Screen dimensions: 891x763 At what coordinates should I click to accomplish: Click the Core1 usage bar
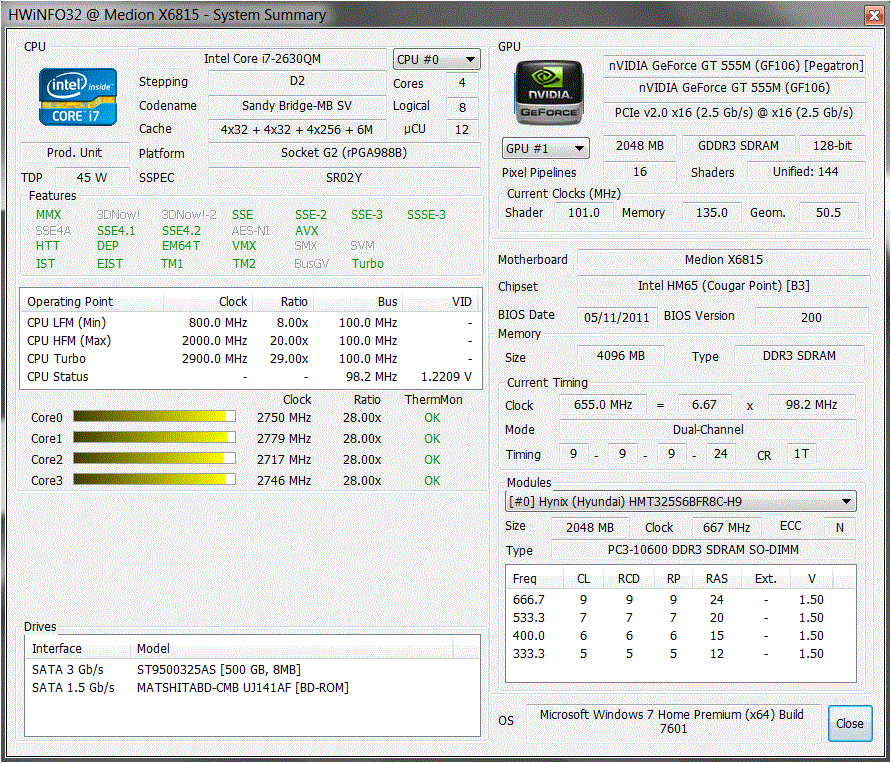tap(154, 438)
